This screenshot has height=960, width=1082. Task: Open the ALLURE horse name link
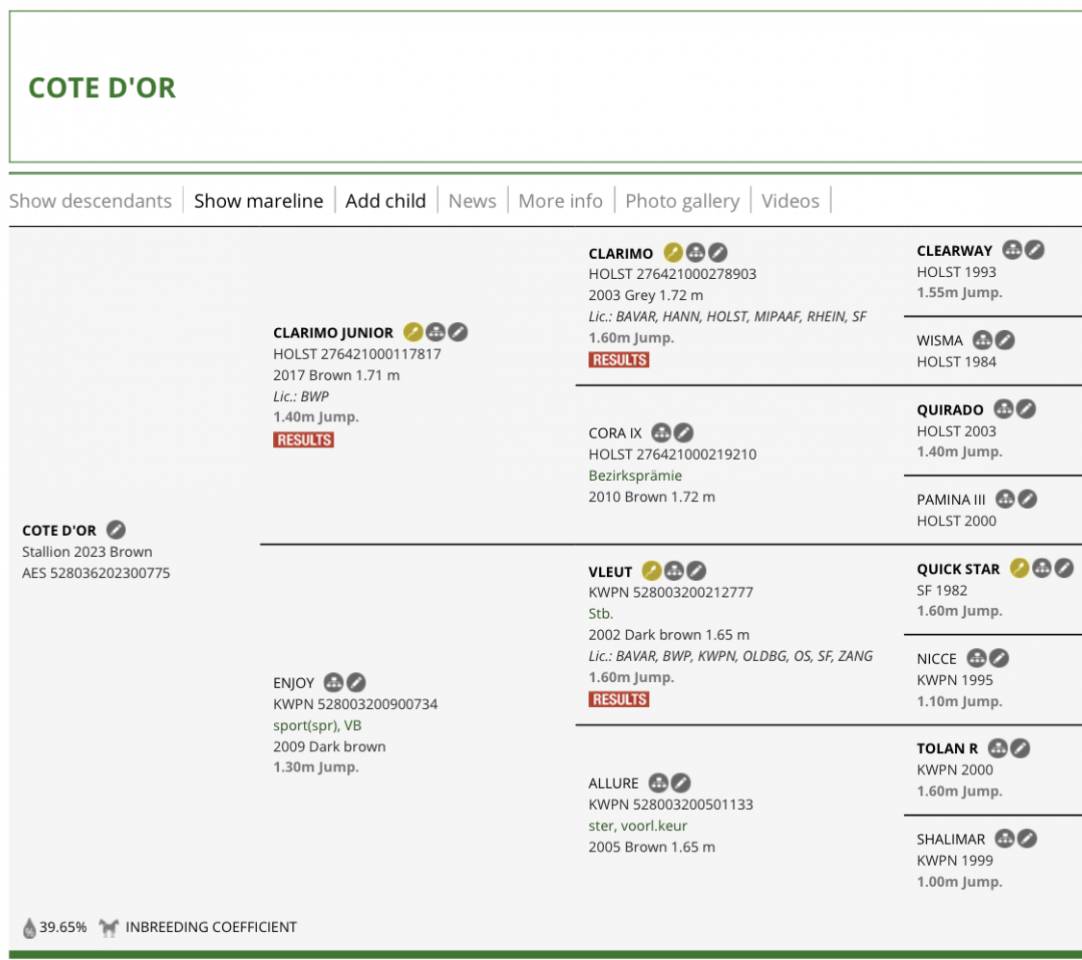coord(613,783)
